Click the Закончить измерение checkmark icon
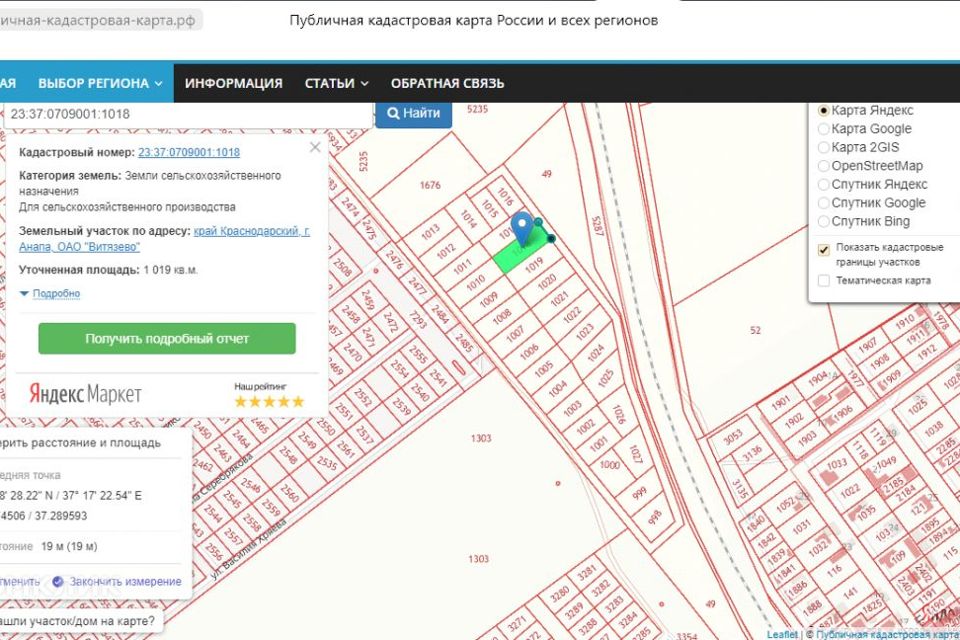Image resolution: width=960 pixels, height=640 pixels. click(x=58, y=581)
